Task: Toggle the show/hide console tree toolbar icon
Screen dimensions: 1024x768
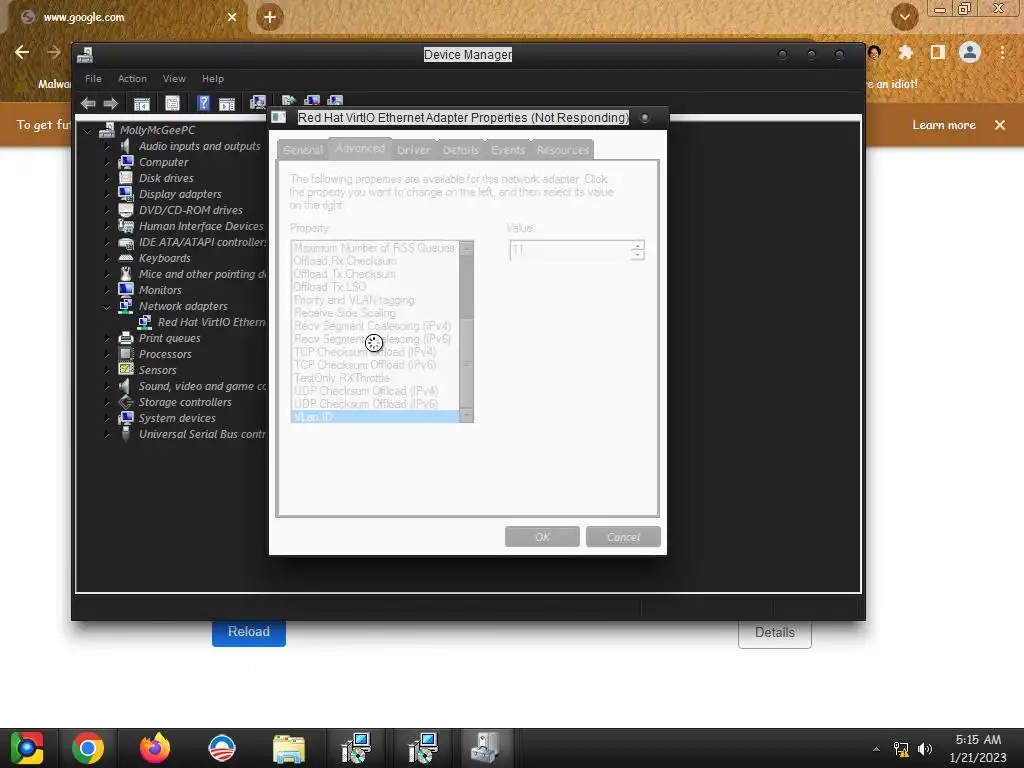Action: [142, 103]
